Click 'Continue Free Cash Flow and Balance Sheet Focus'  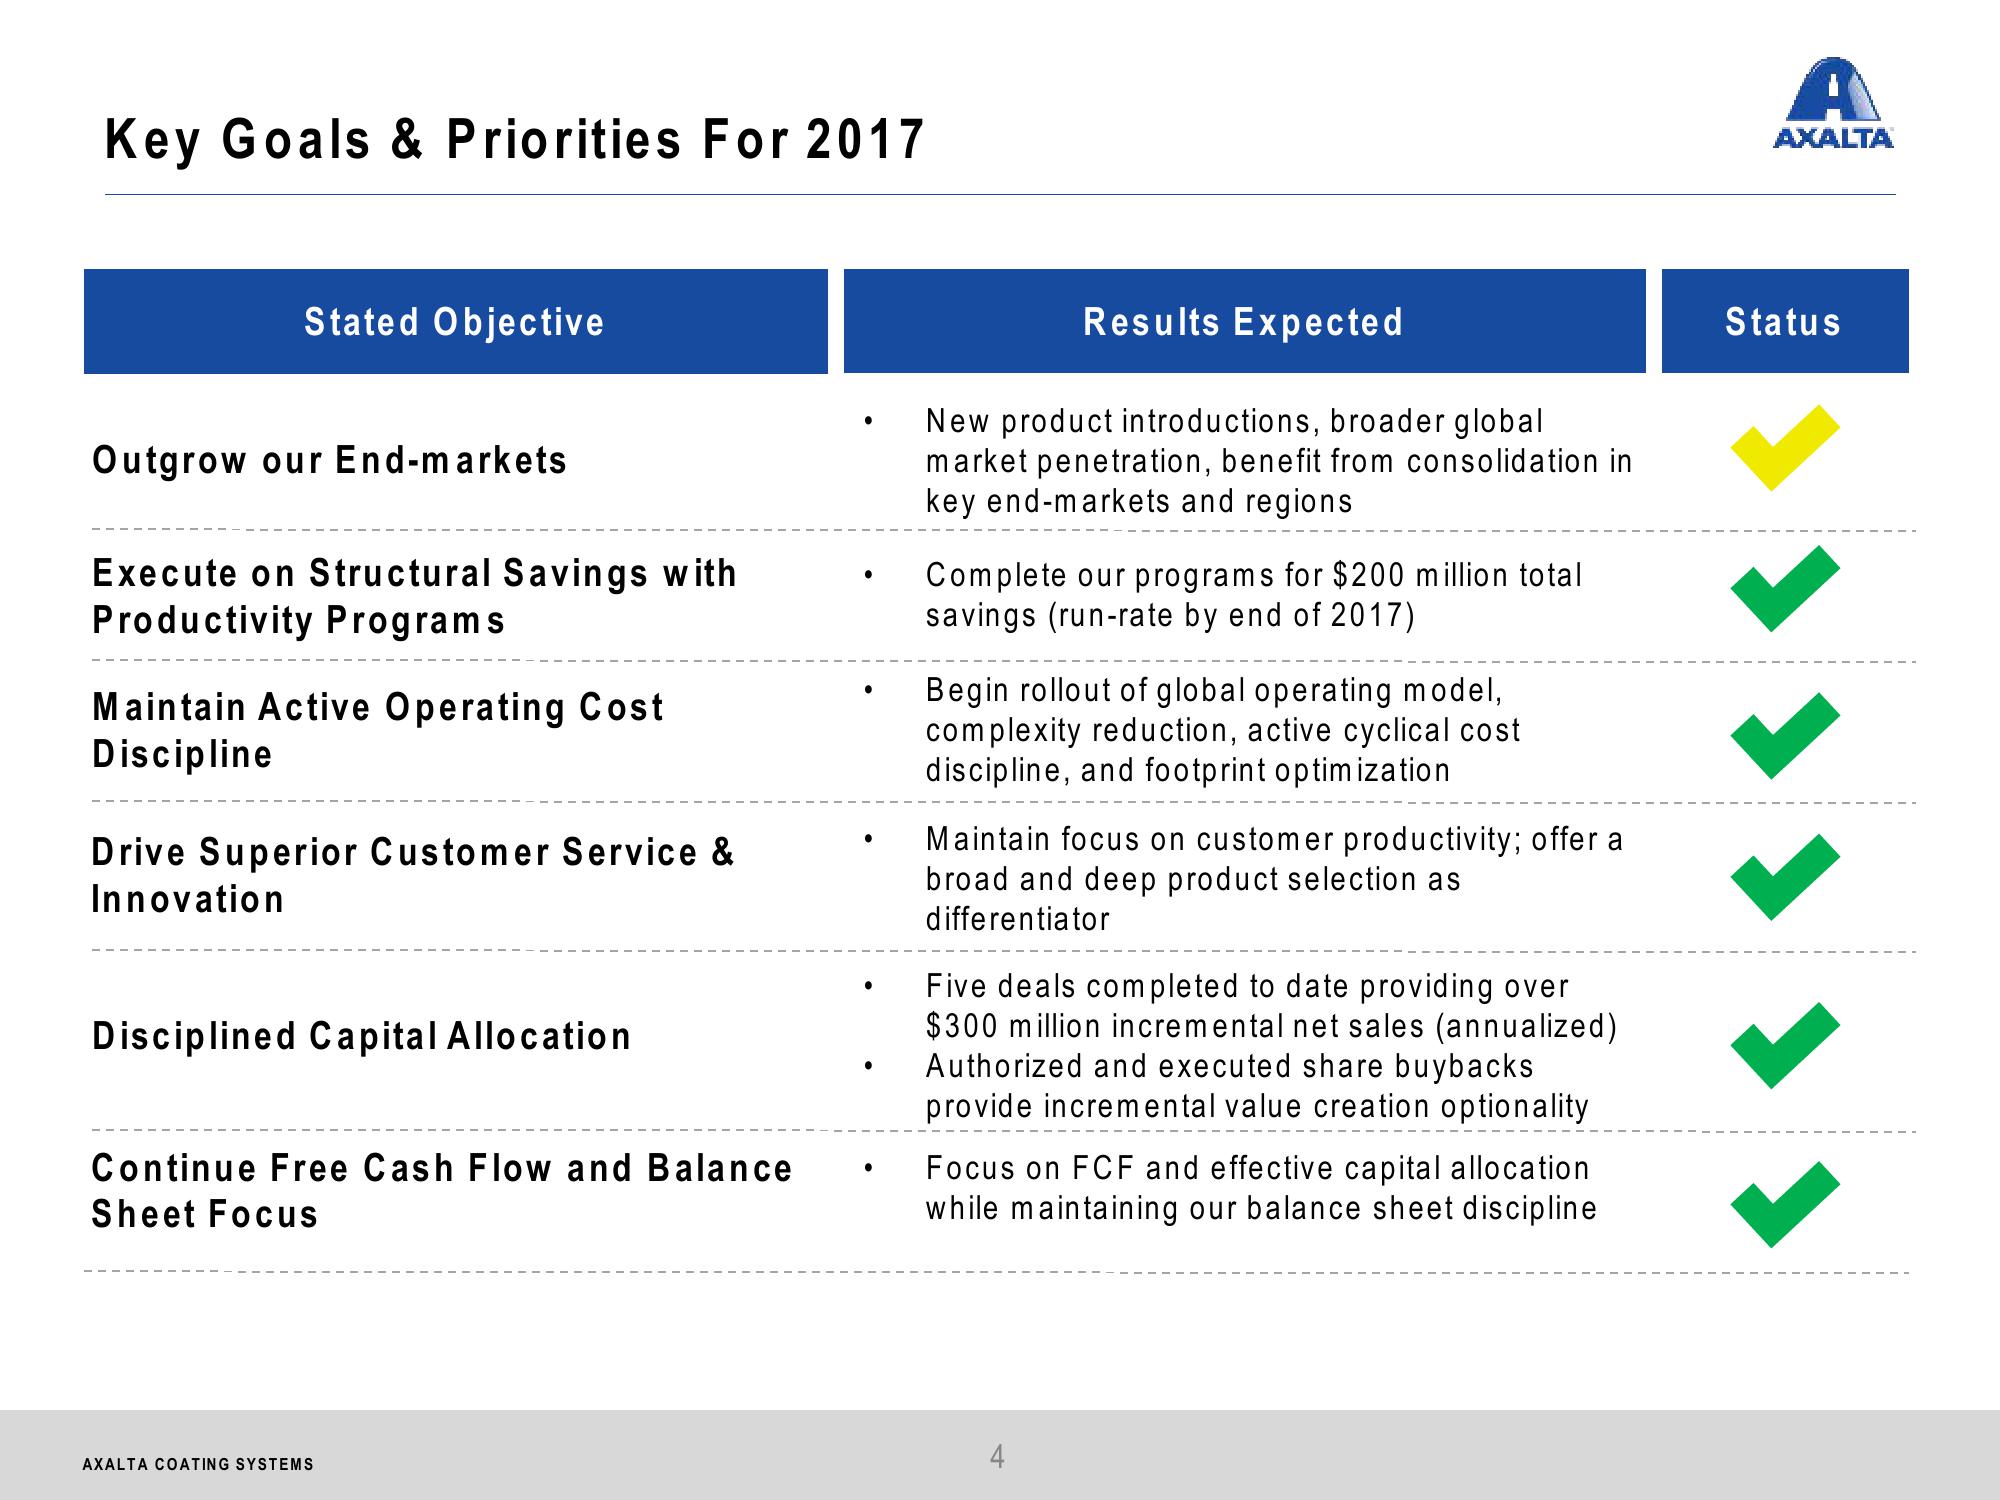(442, 1191)
